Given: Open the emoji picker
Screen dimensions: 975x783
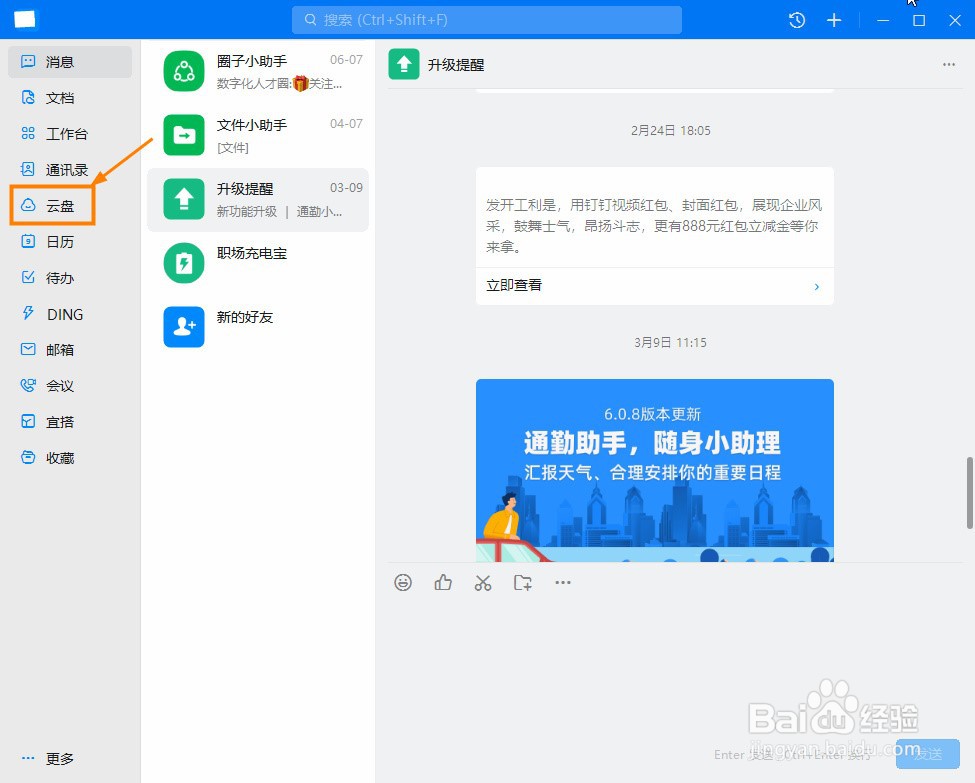Looking at the screenshot, I should pyautogui.click(x=403, y=583).
